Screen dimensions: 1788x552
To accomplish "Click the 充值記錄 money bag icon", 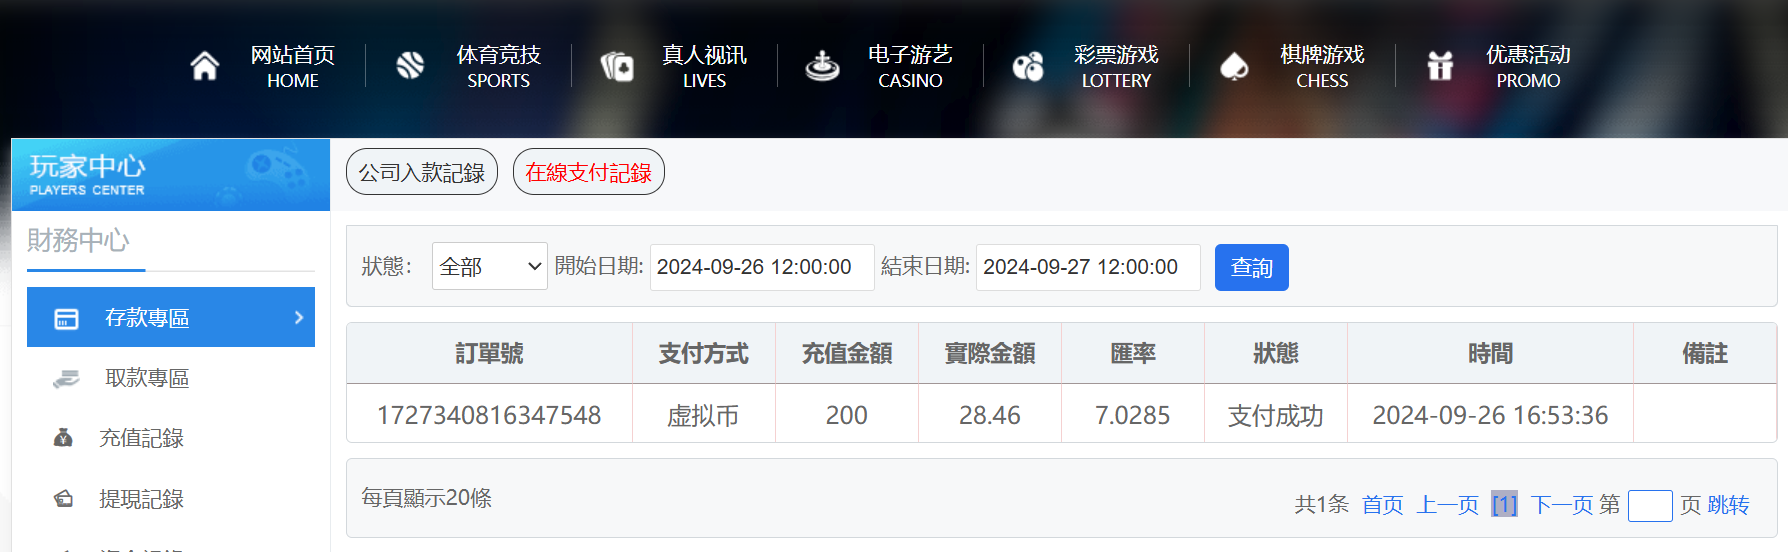I will point(63,438).
